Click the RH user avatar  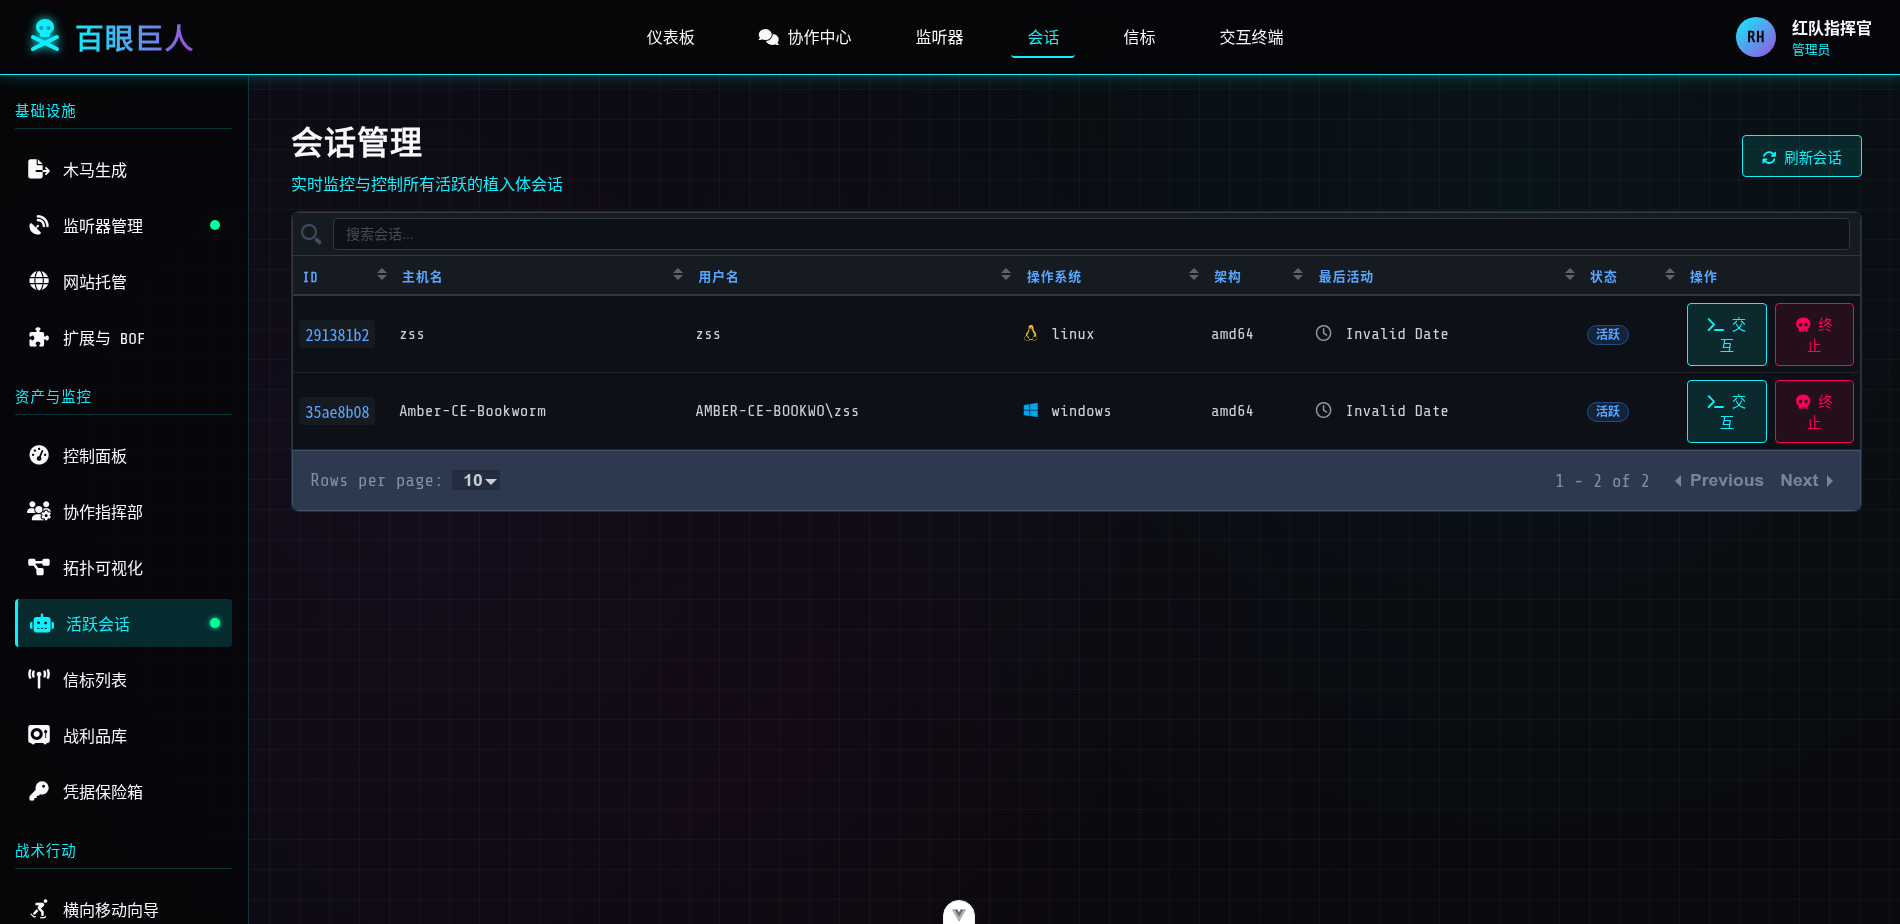1755,37
